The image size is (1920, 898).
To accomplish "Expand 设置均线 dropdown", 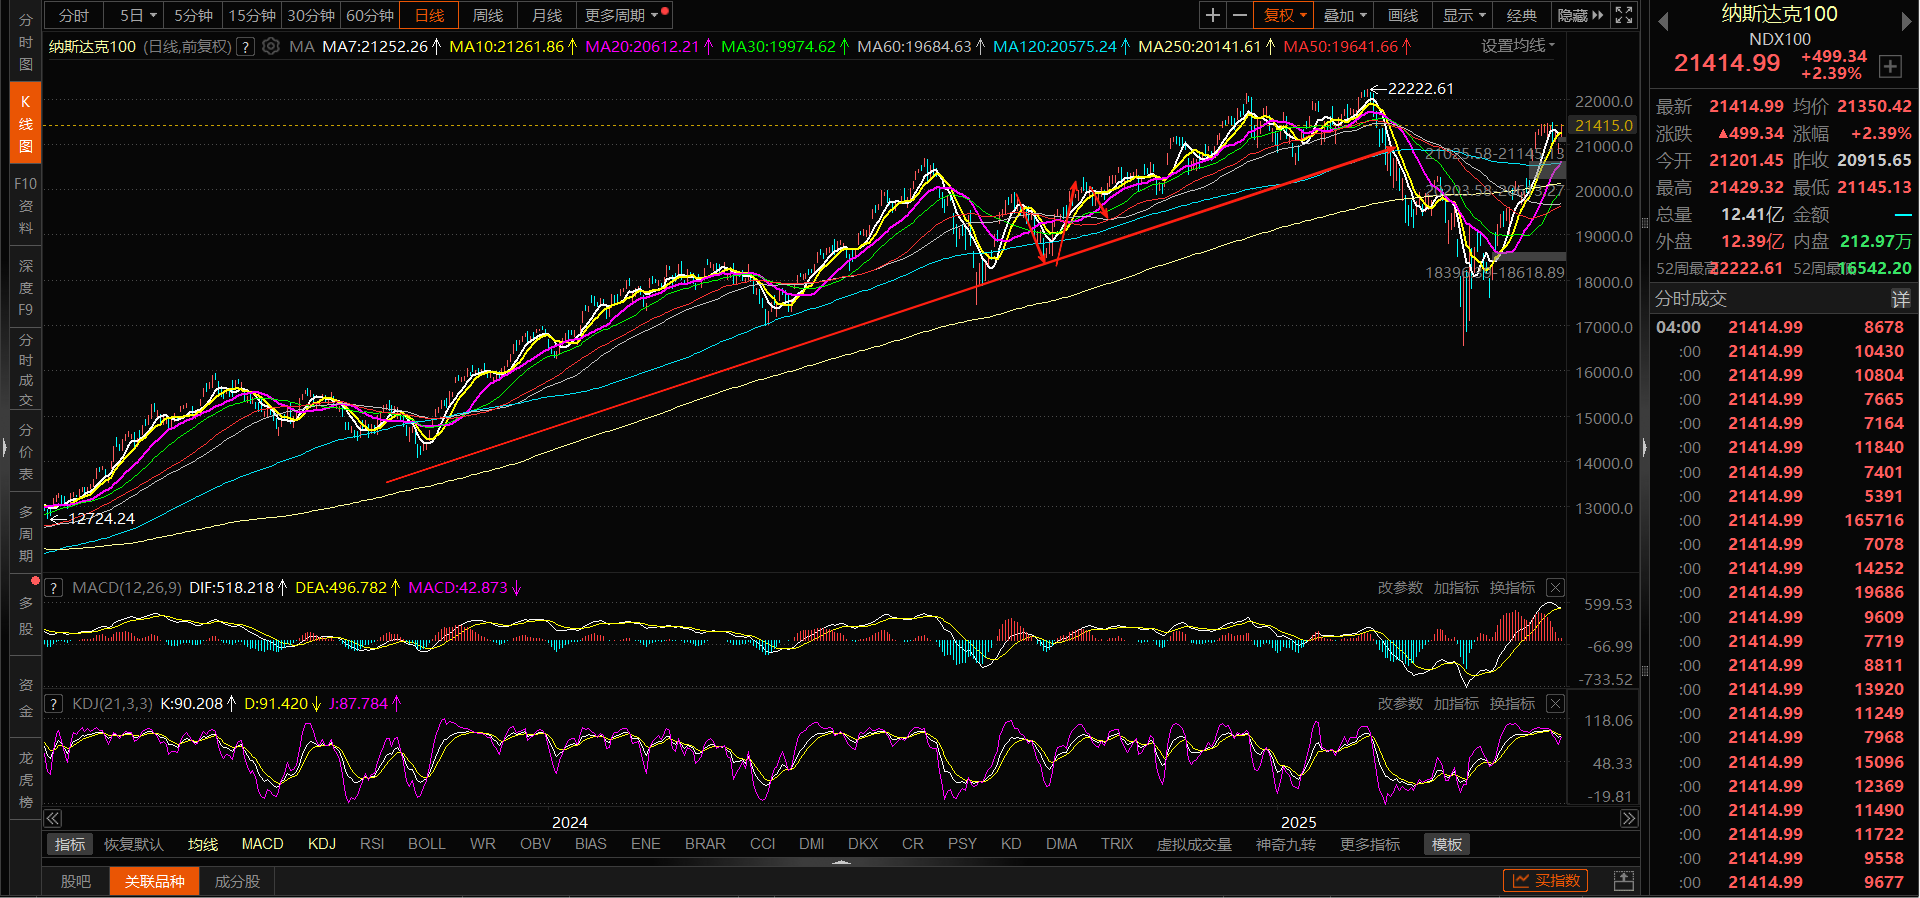I will [1518, 46].
